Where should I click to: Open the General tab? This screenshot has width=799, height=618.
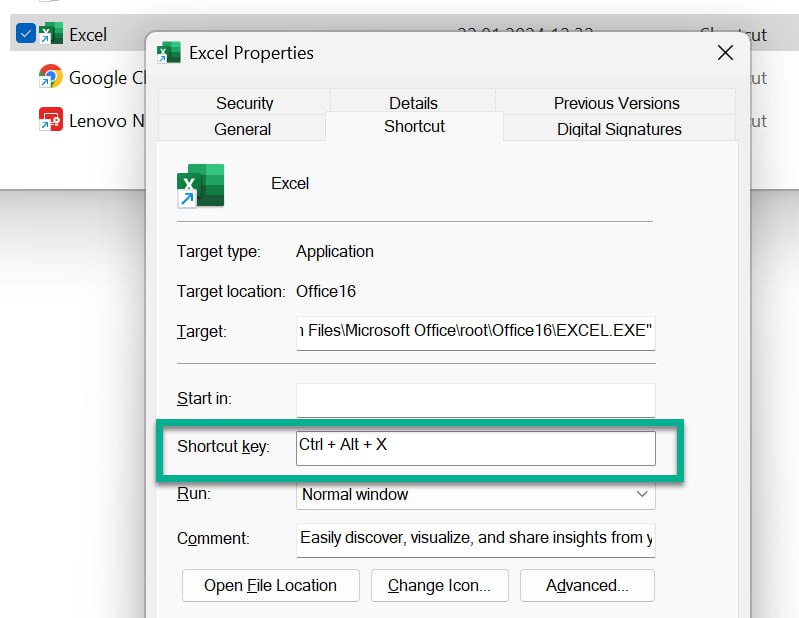242,129
